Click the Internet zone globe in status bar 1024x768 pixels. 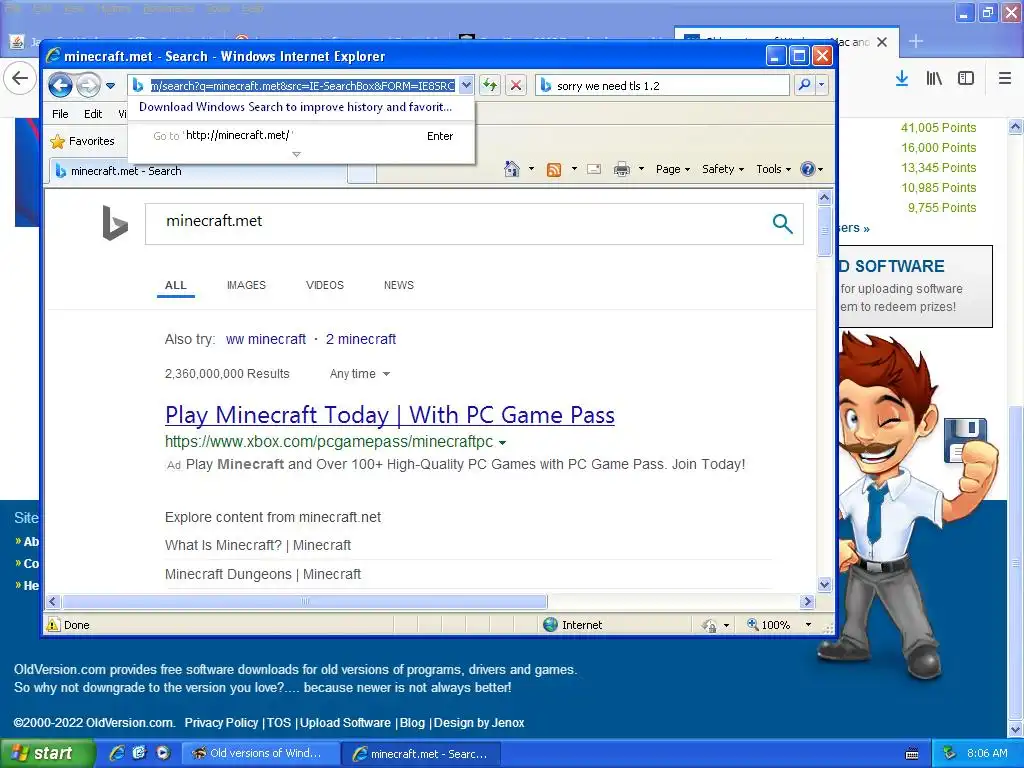click(551, 625)
